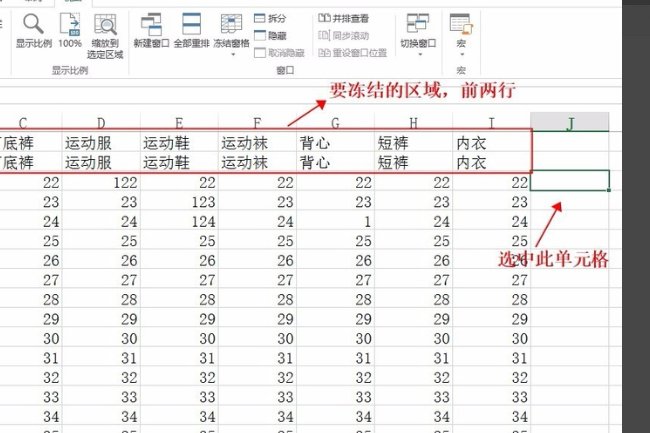
Task: Enable 并排查看 side-by-side view
Action: pos(343,18)
